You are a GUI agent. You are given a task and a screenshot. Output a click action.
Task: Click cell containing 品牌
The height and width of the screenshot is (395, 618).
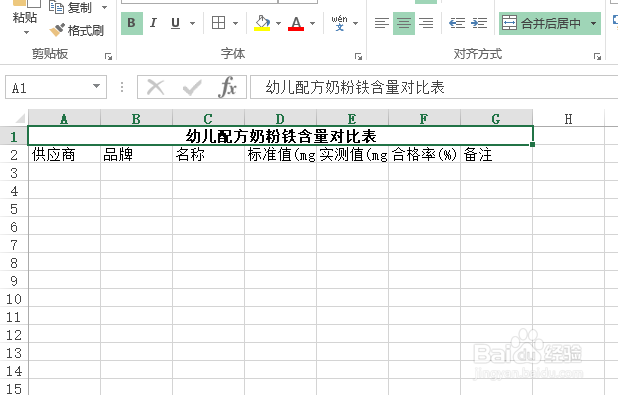pyautogui.click(x=136, y=155)
